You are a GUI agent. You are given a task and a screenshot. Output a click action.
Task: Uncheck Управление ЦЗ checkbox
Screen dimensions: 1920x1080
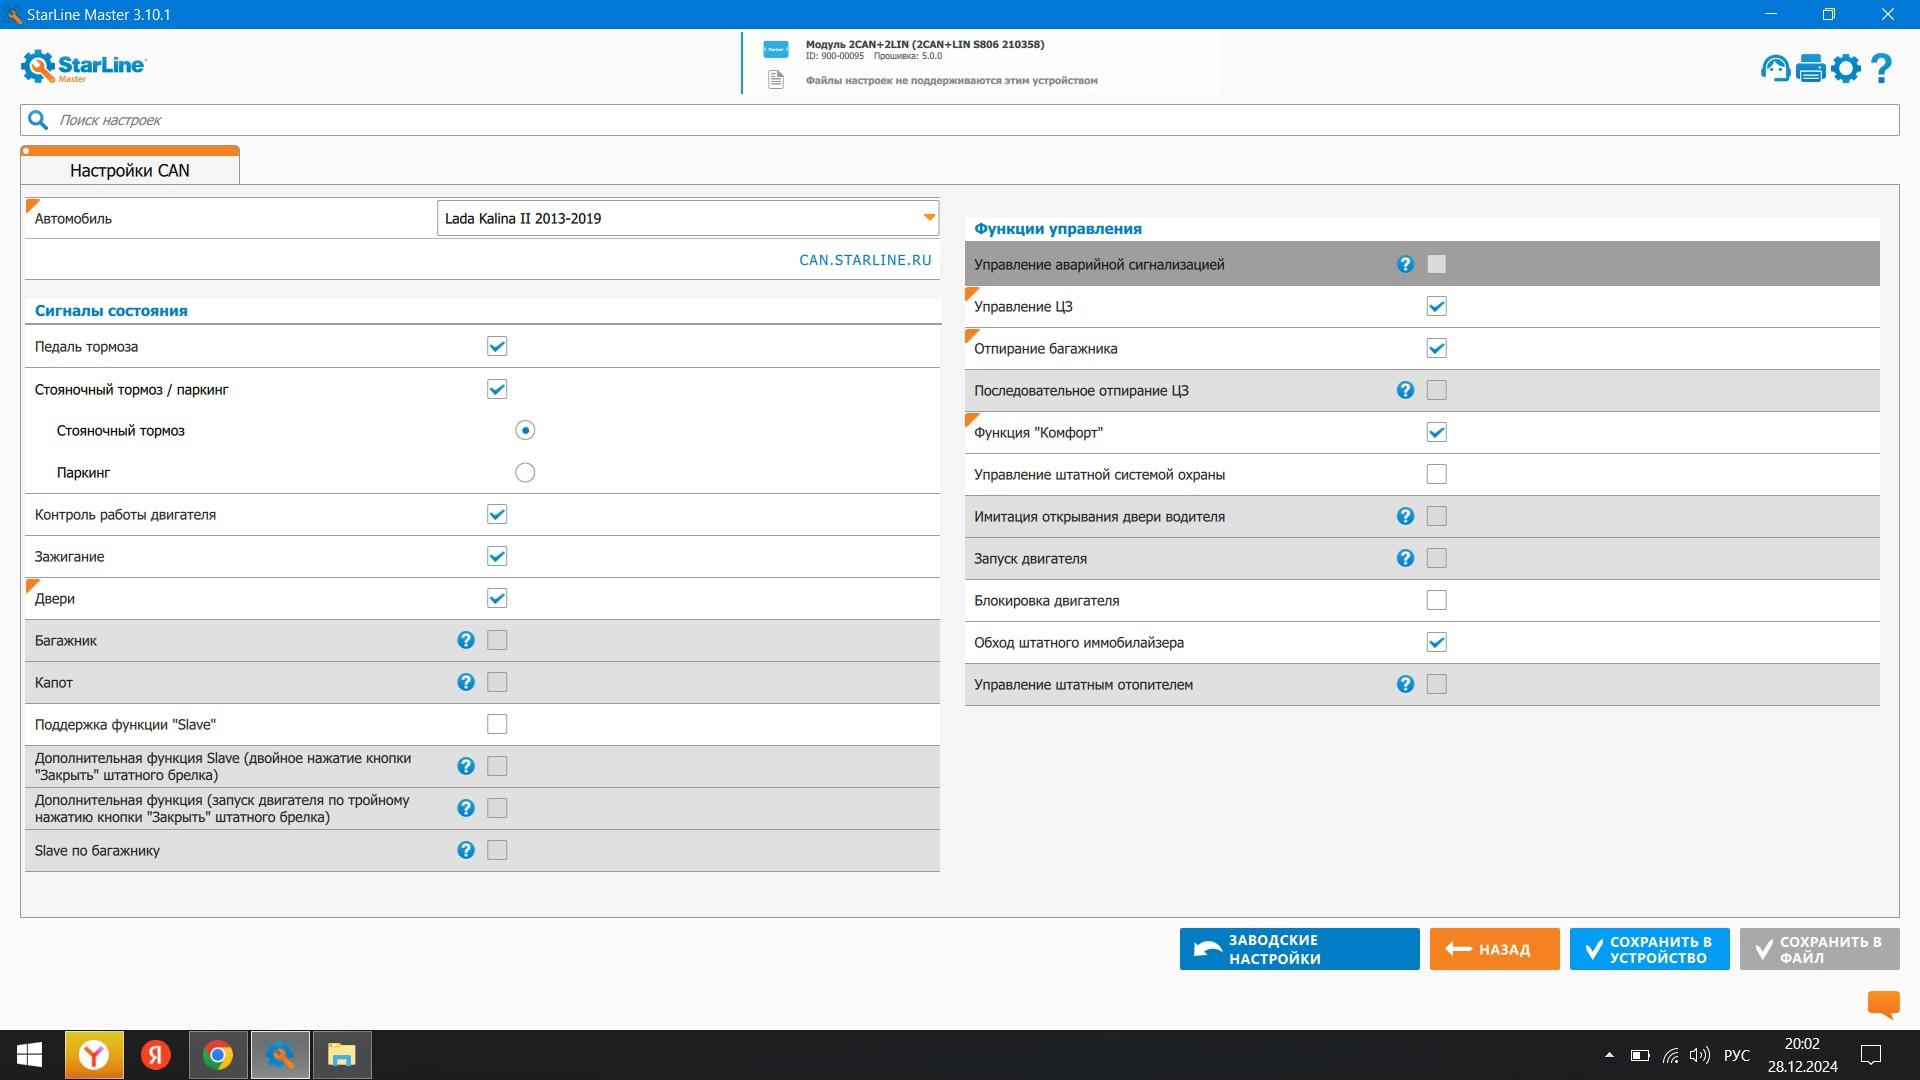[1436, 306]
